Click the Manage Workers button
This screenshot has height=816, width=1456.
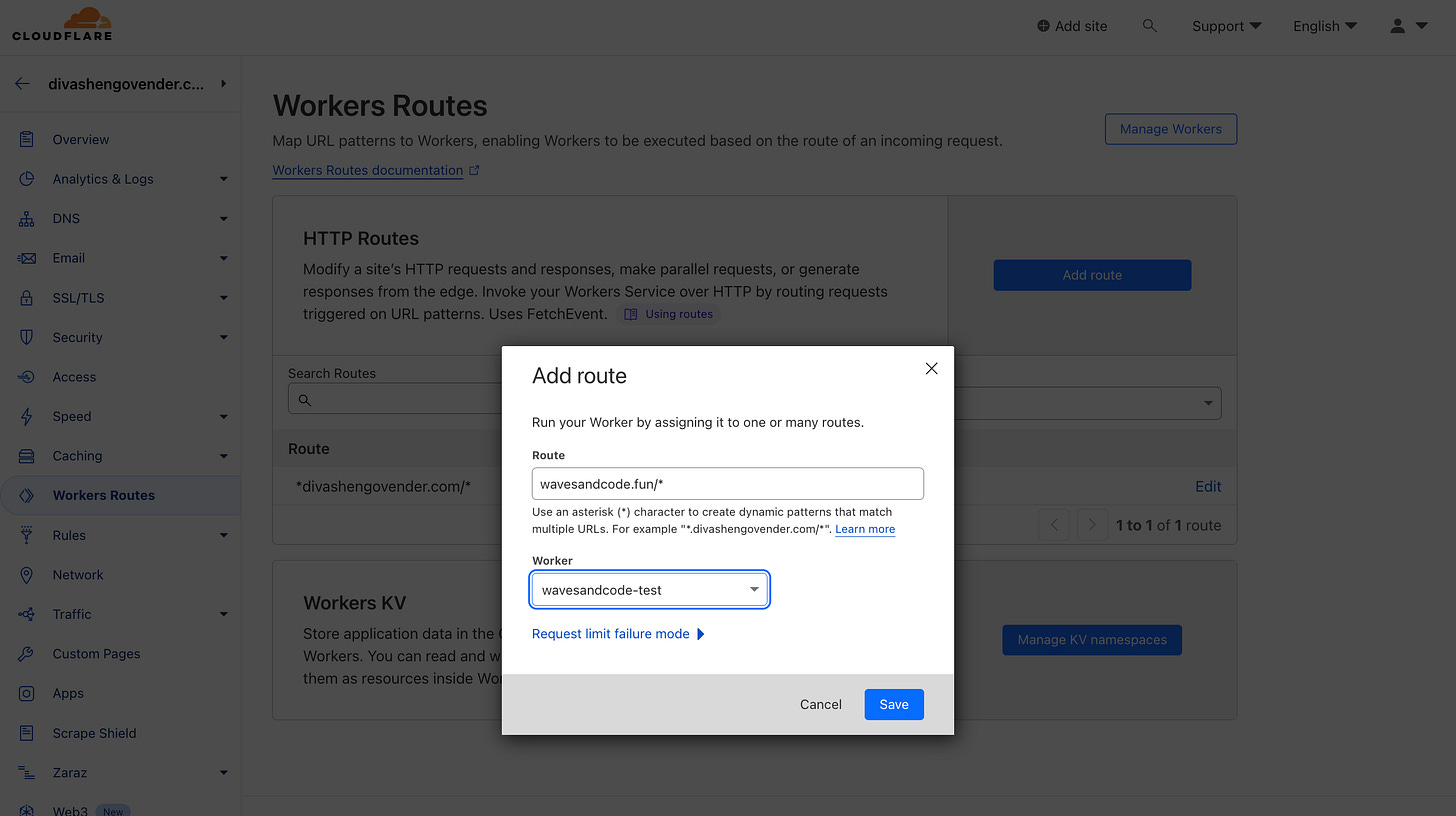[x=1171, y=129]
